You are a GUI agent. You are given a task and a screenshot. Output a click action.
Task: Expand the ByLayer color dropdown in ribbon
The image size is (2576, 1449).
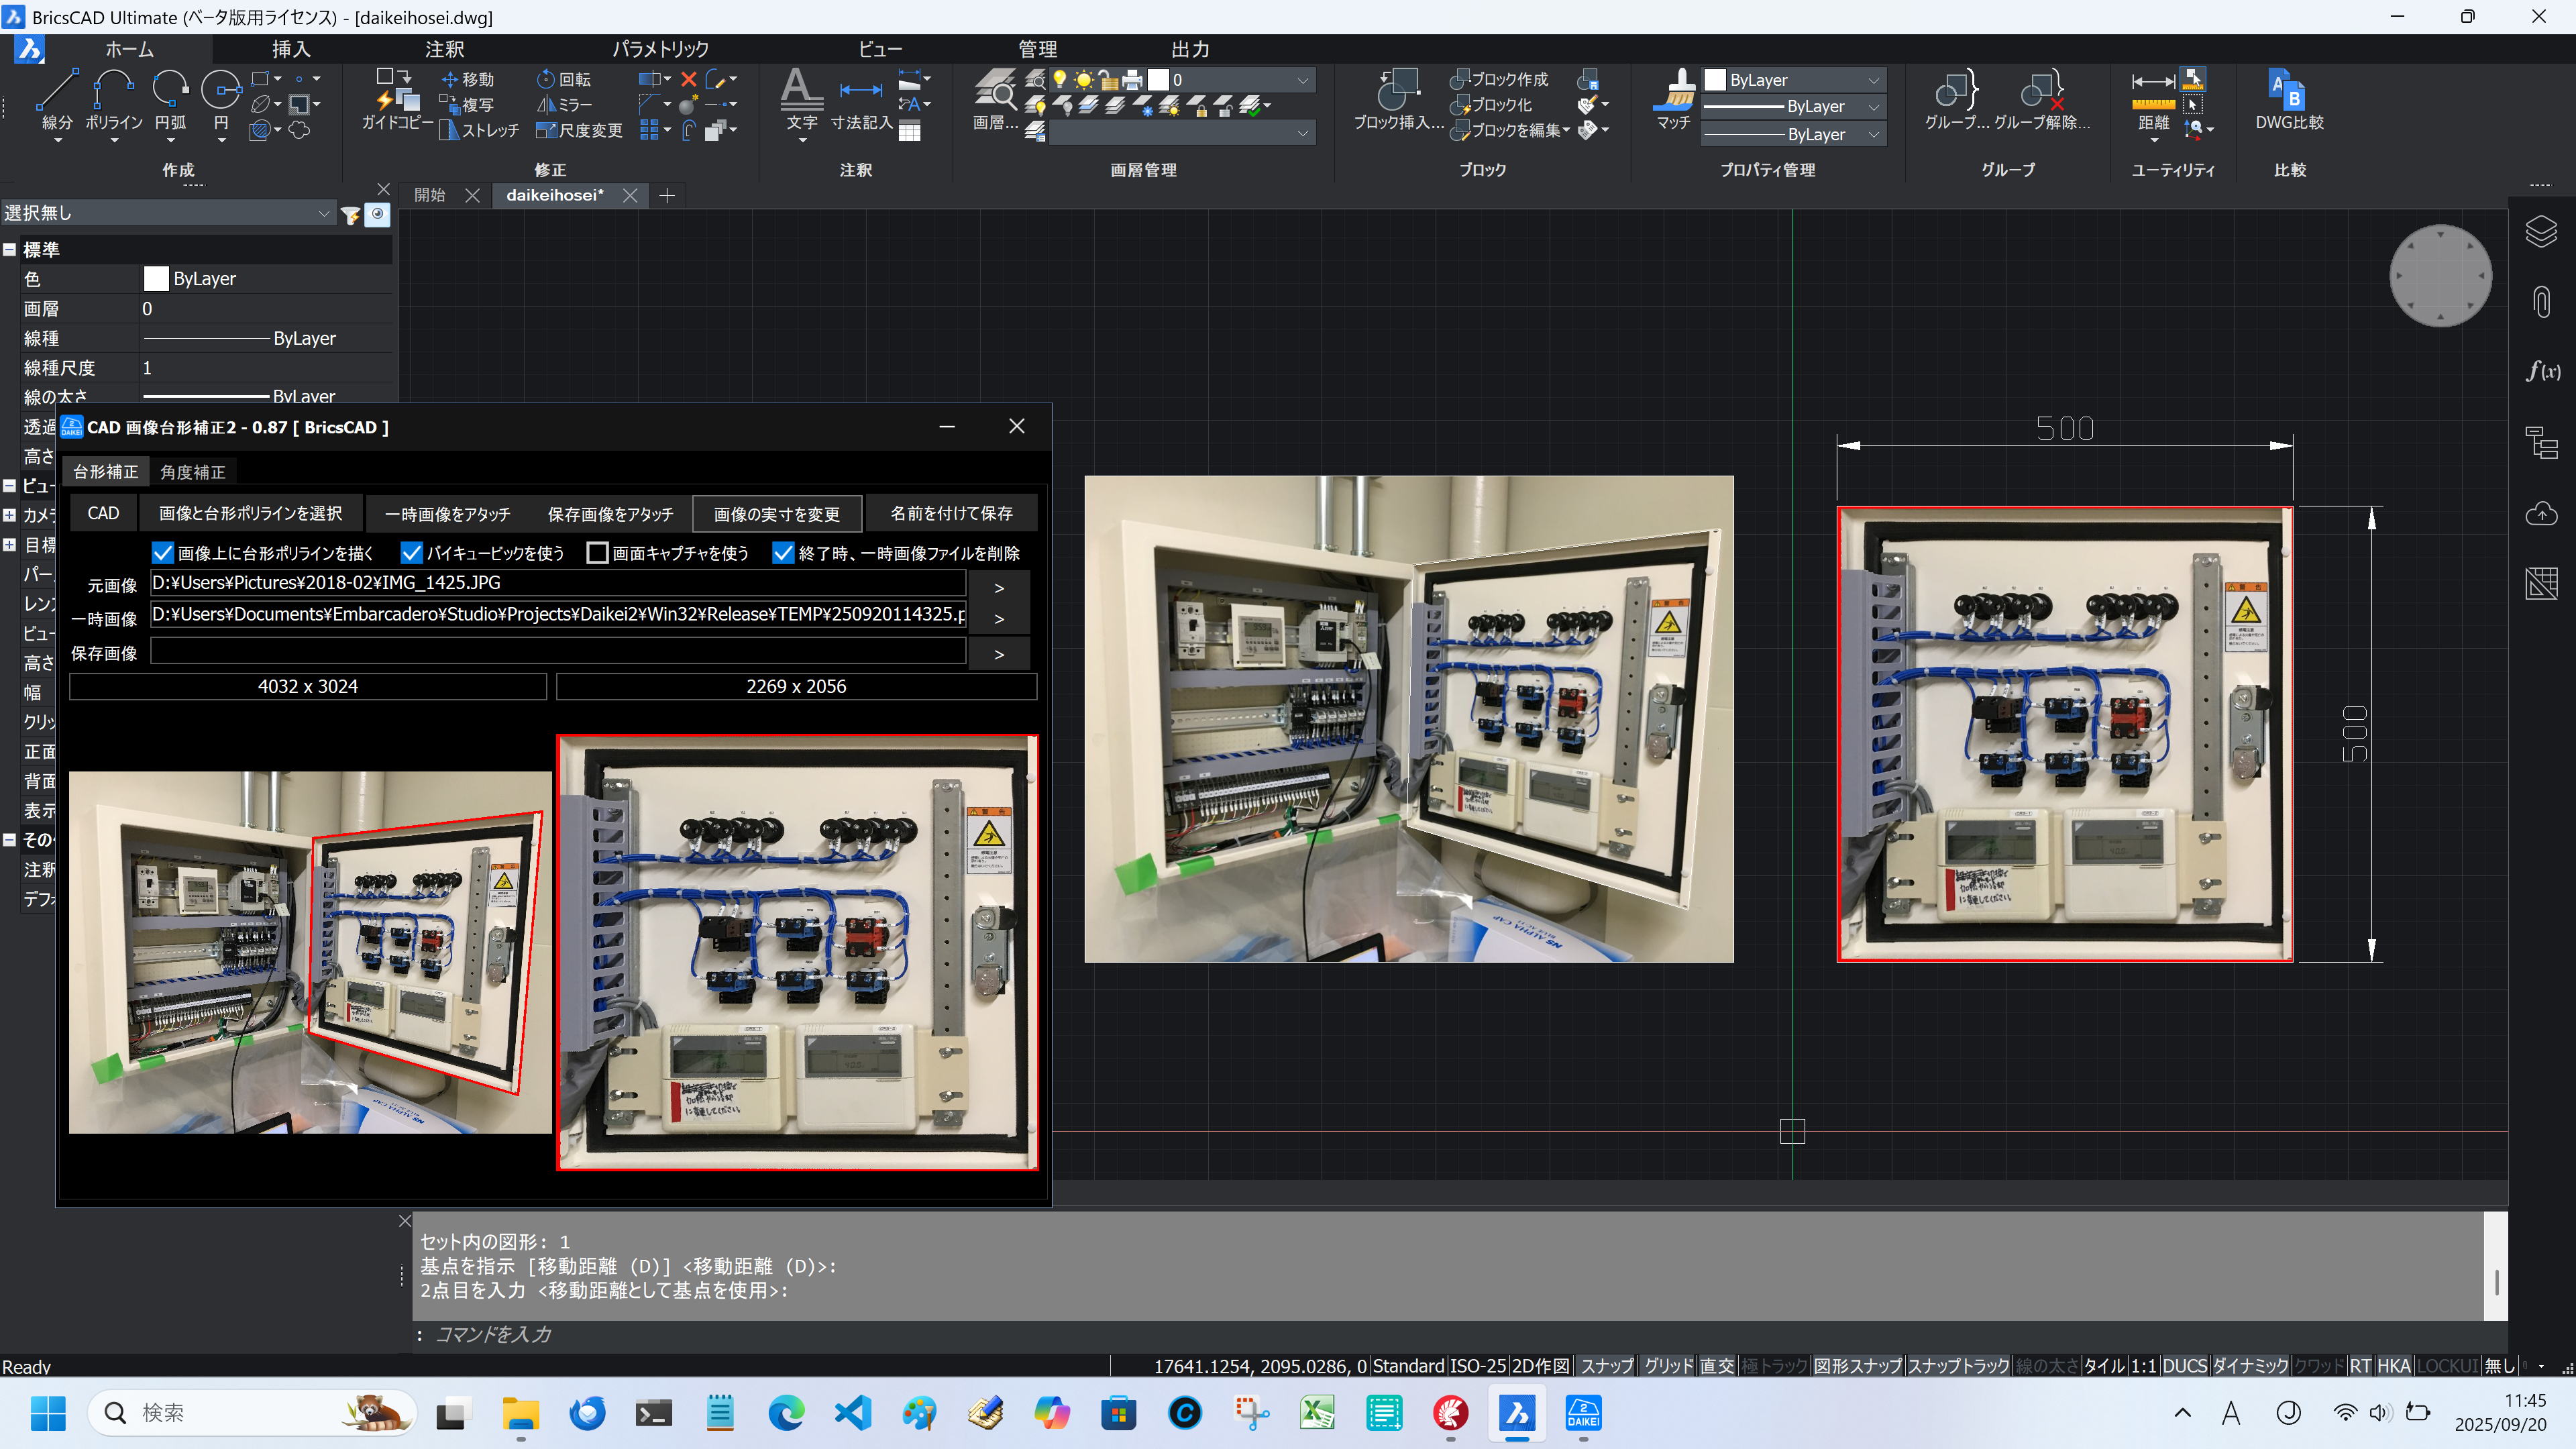pyautogui.click(x=1873, y=80)
